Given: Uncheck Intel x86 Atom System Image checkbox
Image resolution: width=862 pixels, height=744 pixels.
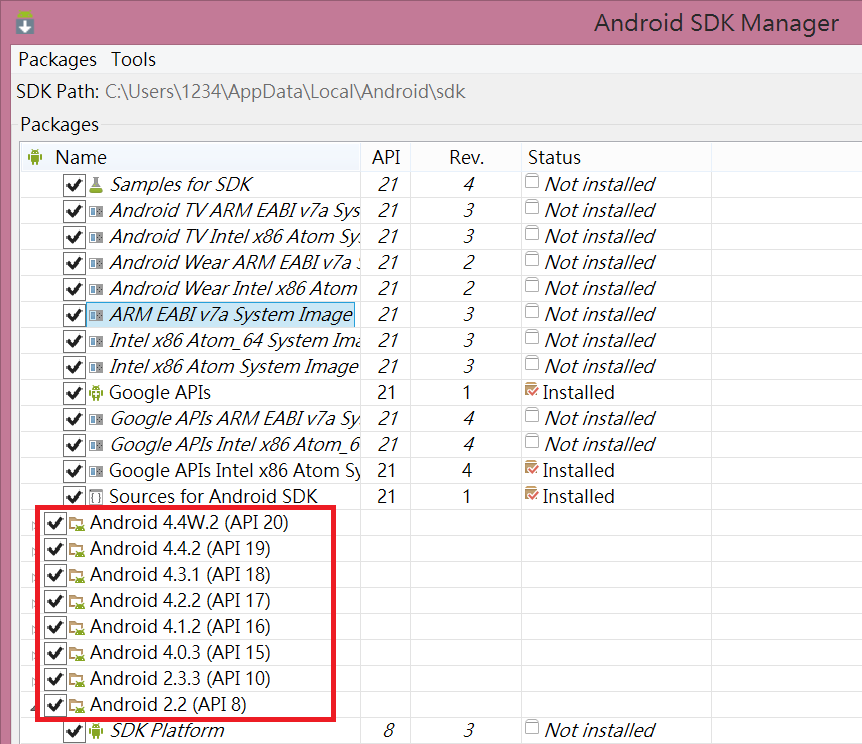Looking at the screenshot, I should point(74,367).
